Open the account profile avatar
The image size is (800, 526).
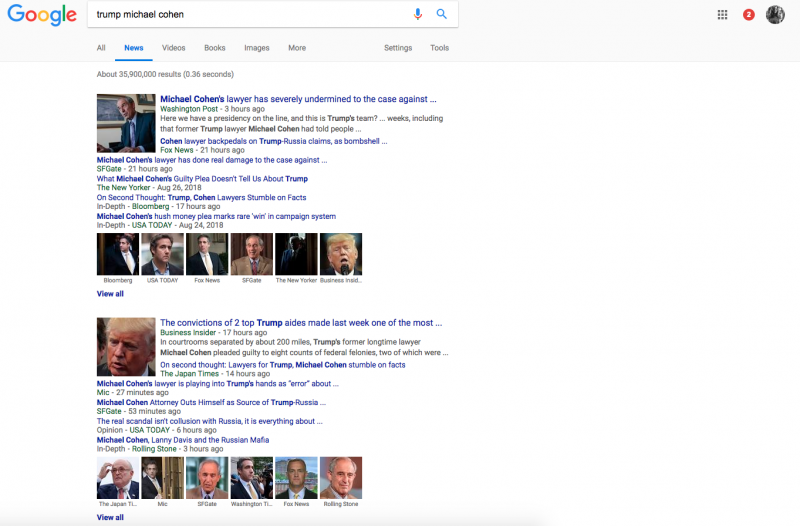pyautogui.click(x=775, y=15)
